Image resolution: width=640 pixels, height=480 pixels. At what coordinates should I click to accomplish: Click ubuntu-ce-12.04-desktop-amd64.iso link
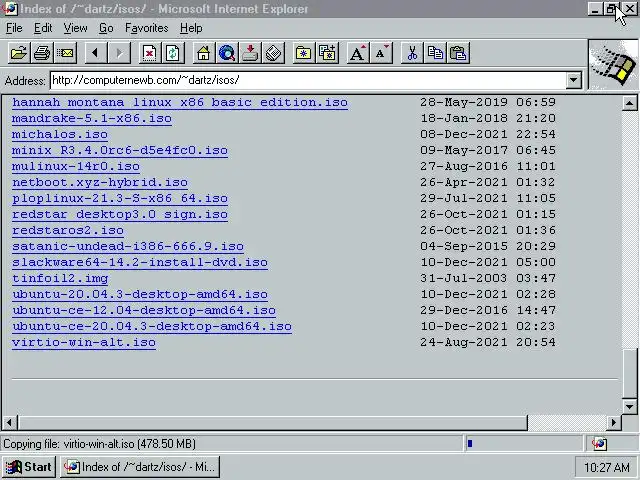[144, 310]
